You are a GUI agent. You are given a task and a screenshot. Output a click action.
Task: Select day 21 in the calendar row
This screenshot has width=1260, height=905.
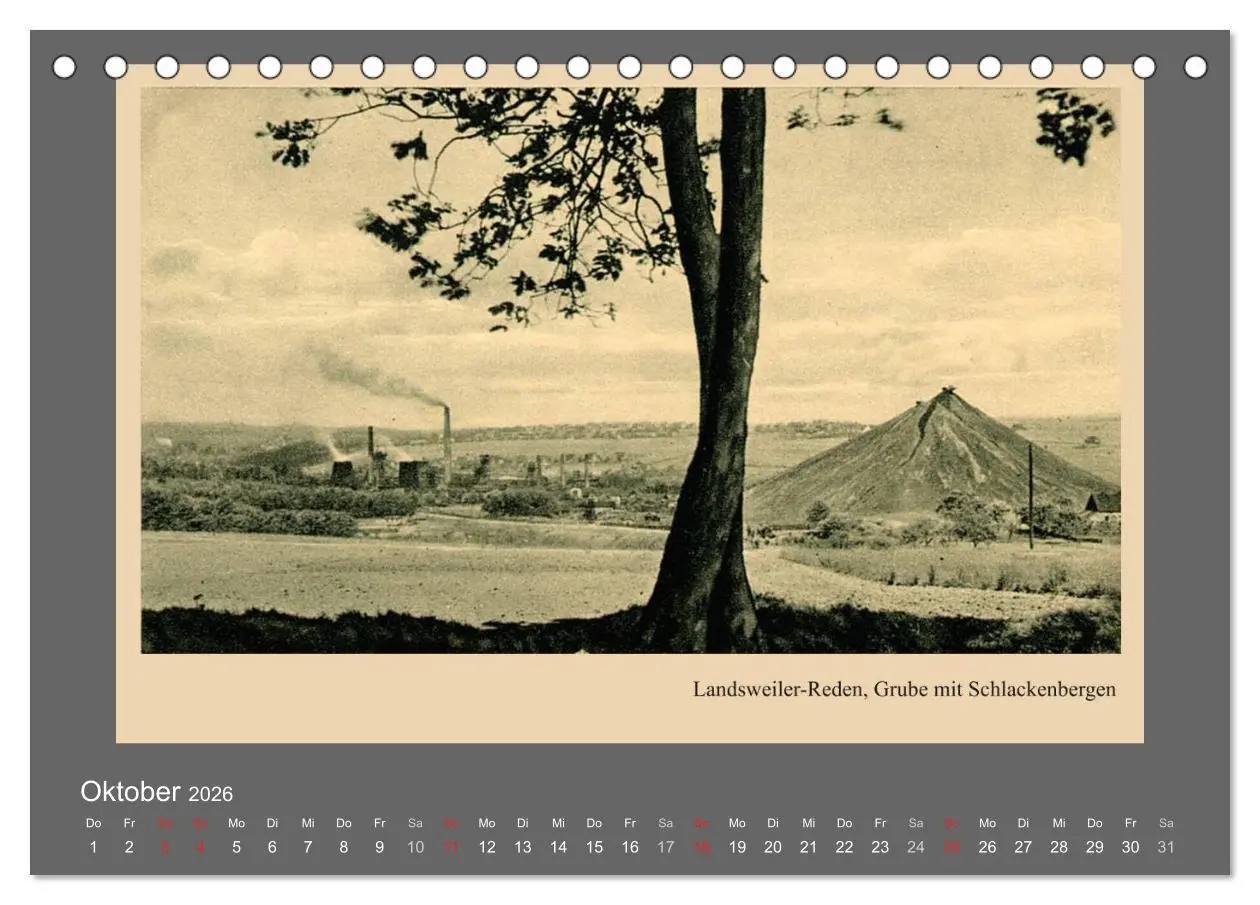[x=809, y=847]
